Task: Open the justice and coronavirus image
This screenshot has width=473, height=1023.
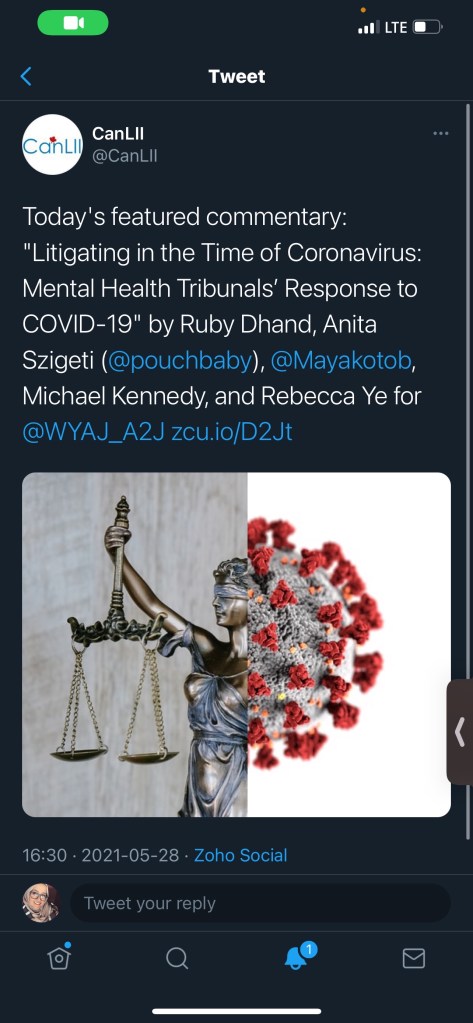Action: coord(236,645)
